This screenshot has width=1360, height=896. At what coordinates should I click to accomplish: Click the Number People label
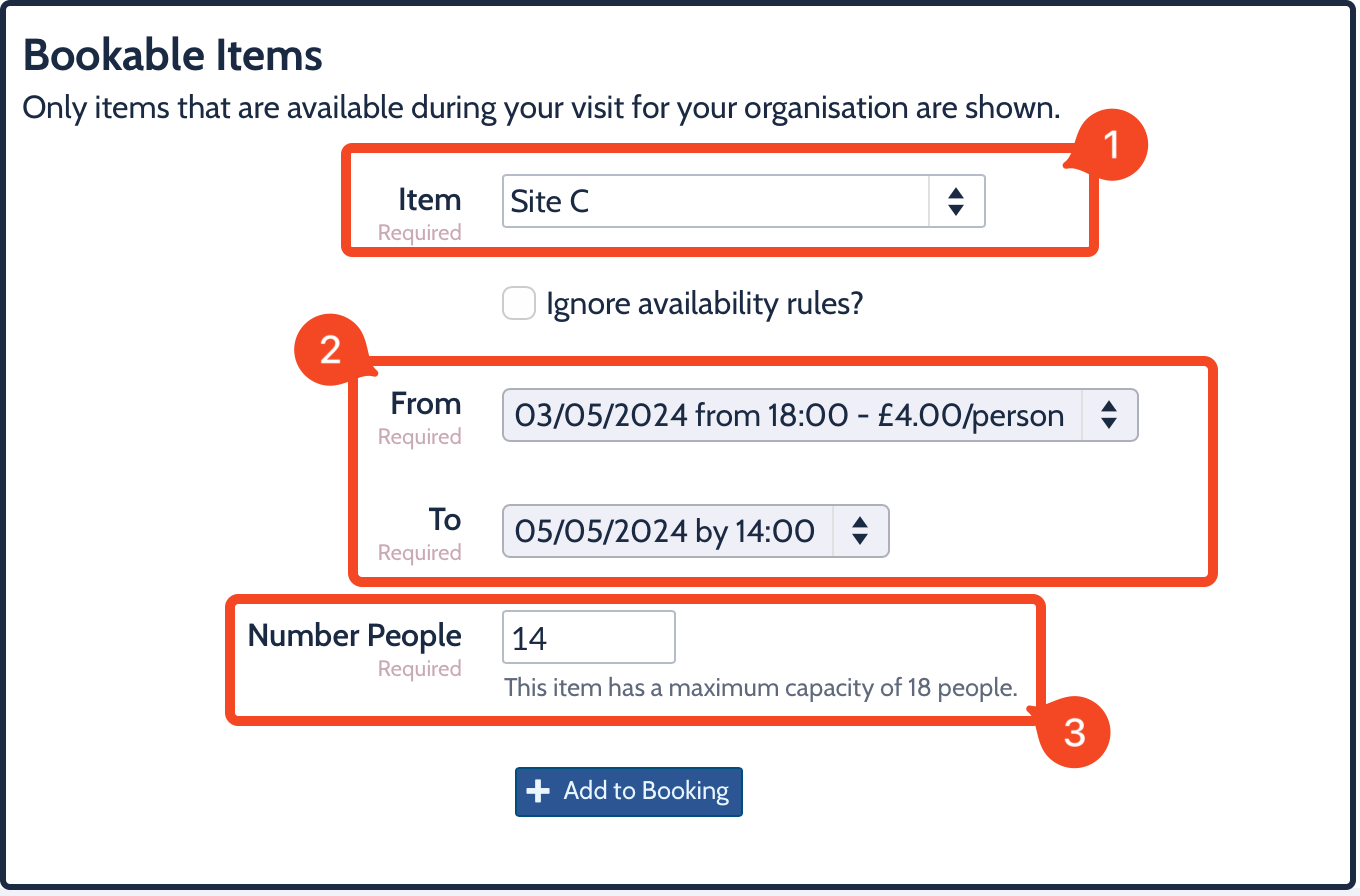354,636
